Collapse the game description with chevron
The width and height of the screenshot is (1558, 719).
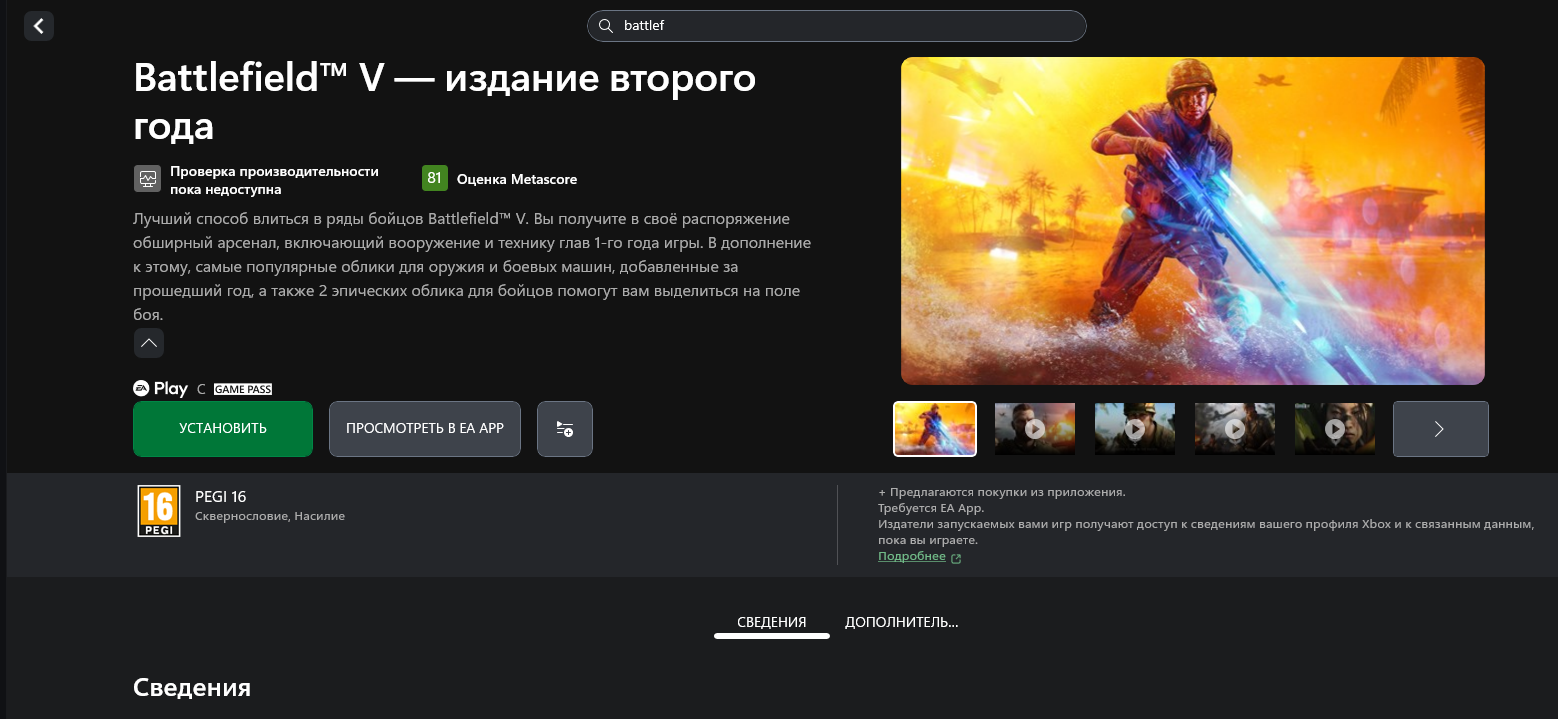(x=149, y=343)
